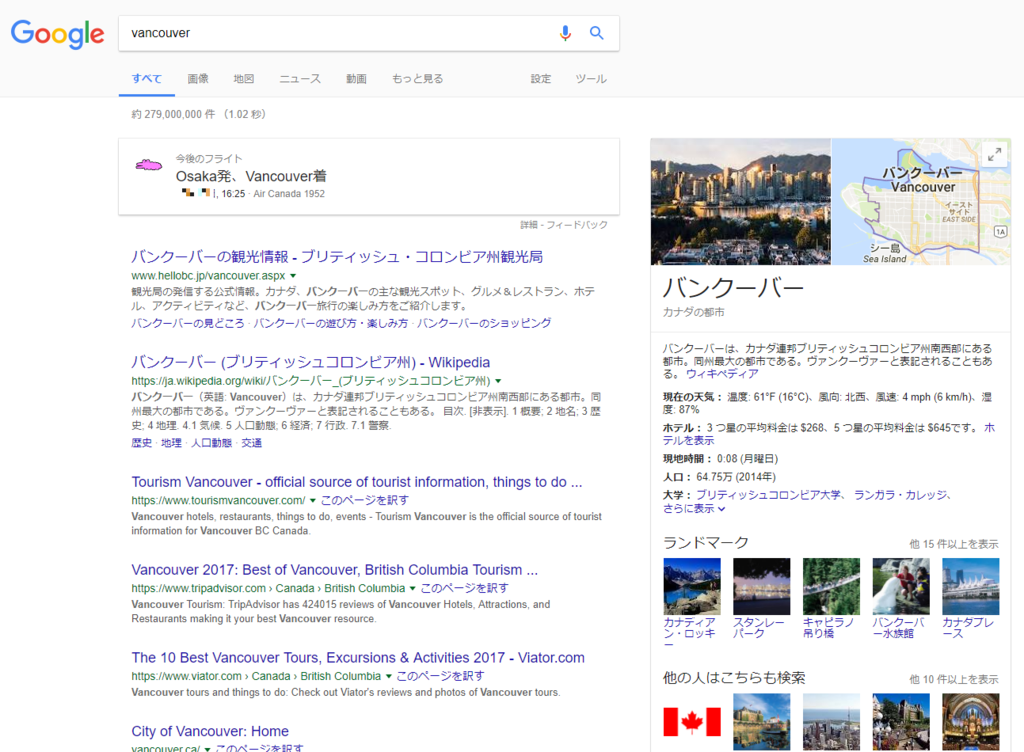The height and width of the screenshot is (752, 1024).
Task: Open vancouver.ca URL dropdown arrow
Action: tap(208, 749)
